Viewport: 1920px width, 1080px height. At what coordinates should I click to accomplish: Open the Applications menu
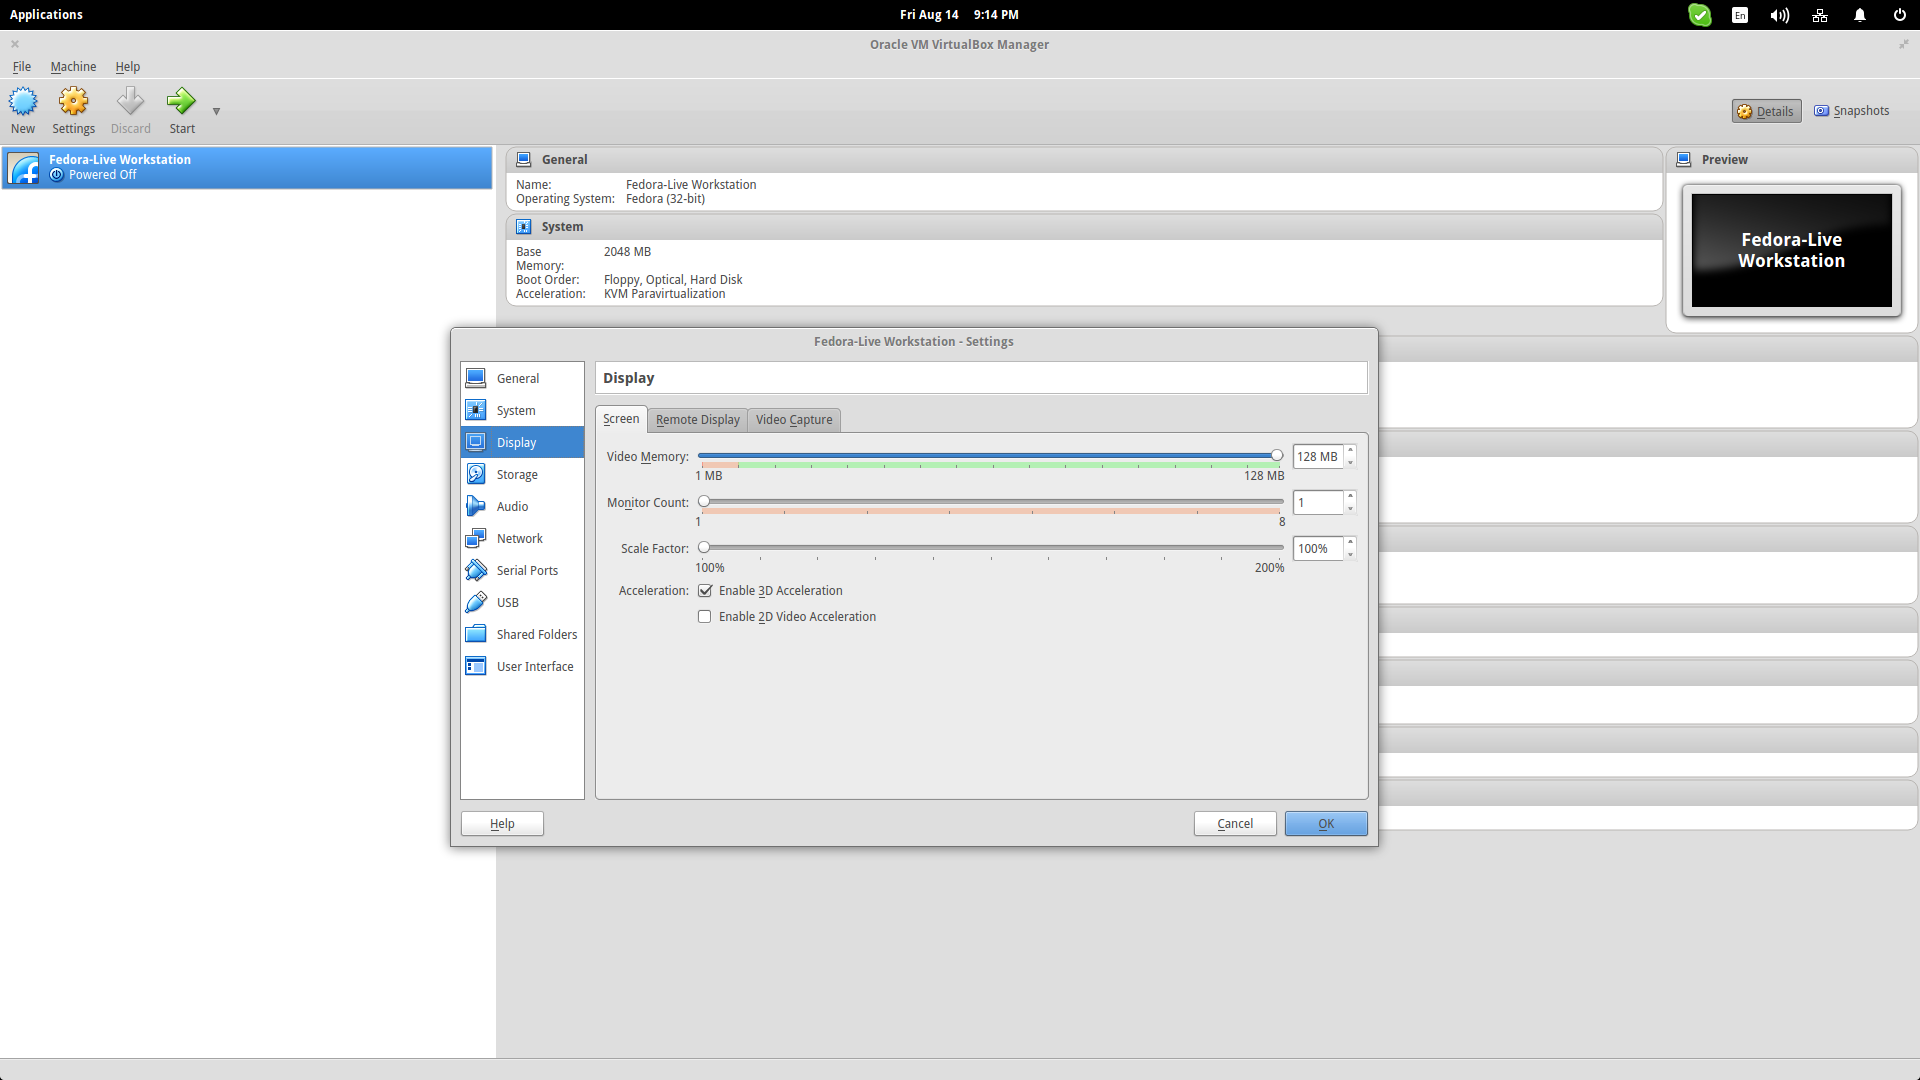[46, 15]
